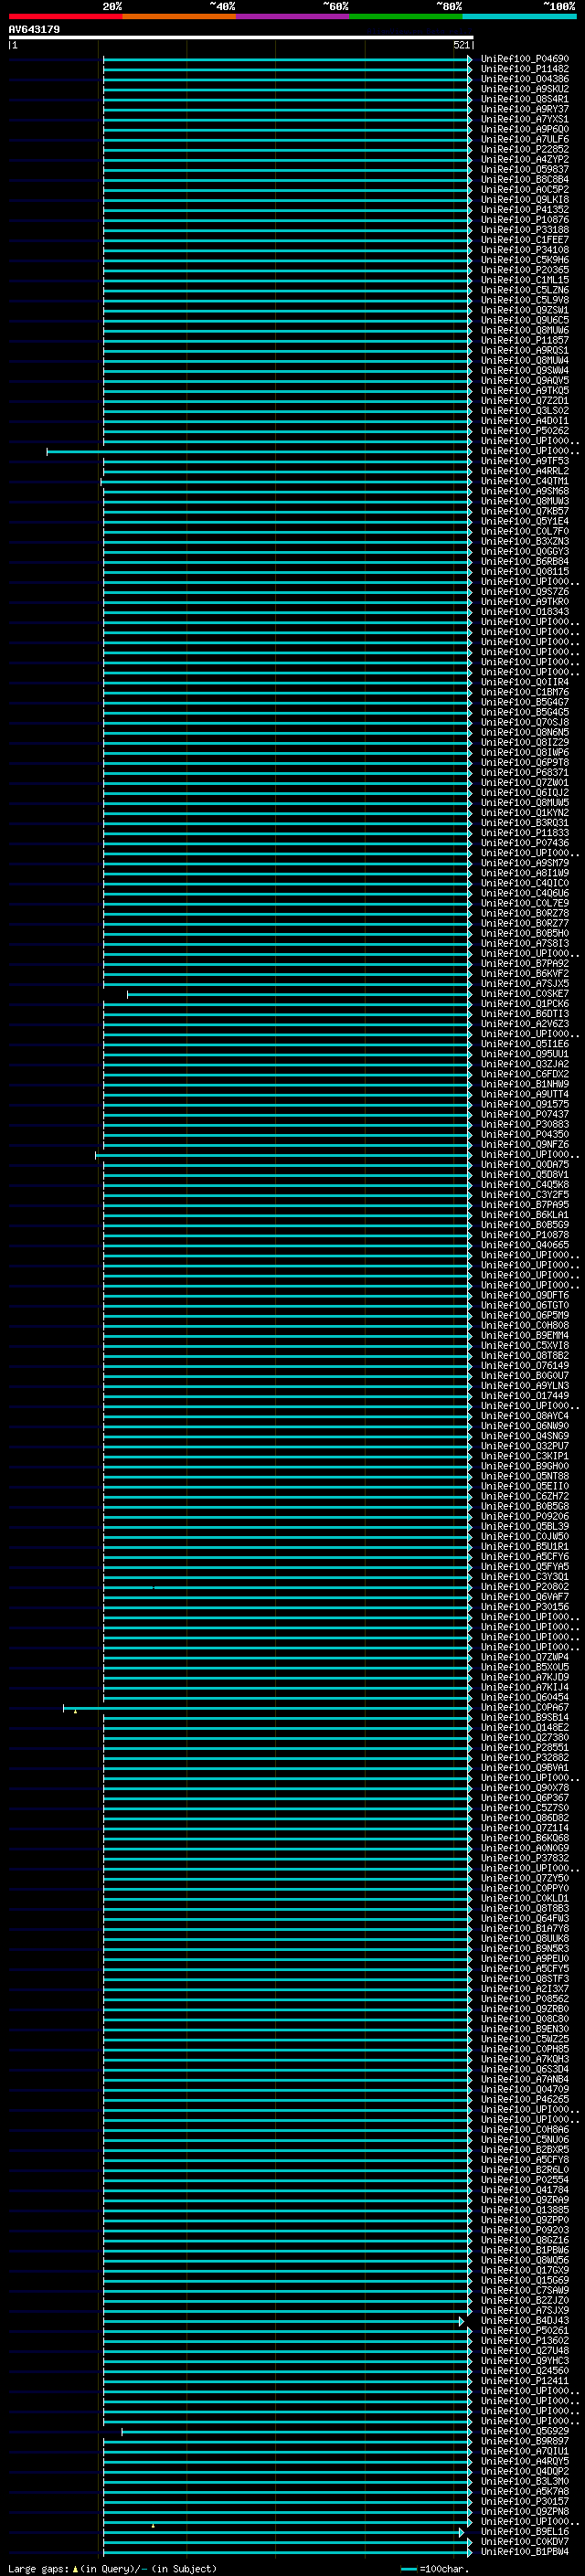
Task: Open hit UniRef100_P11482
Action: [x=524, y=69]
